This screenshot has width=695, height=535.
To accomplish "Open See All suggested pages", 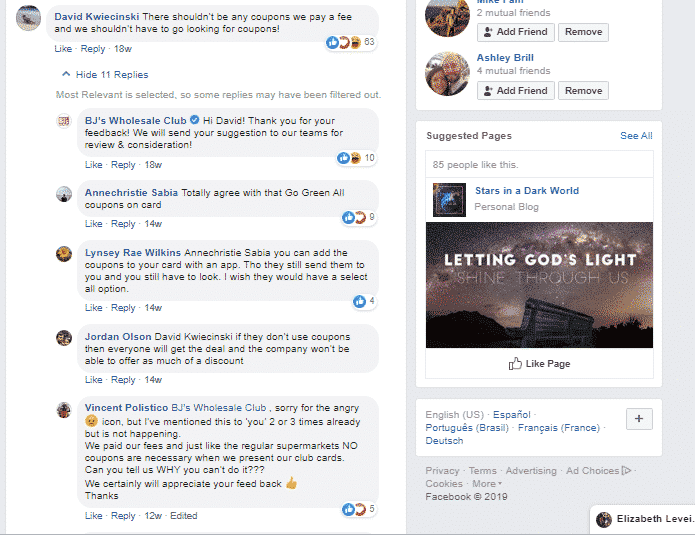I will click(x=636, y=136).
